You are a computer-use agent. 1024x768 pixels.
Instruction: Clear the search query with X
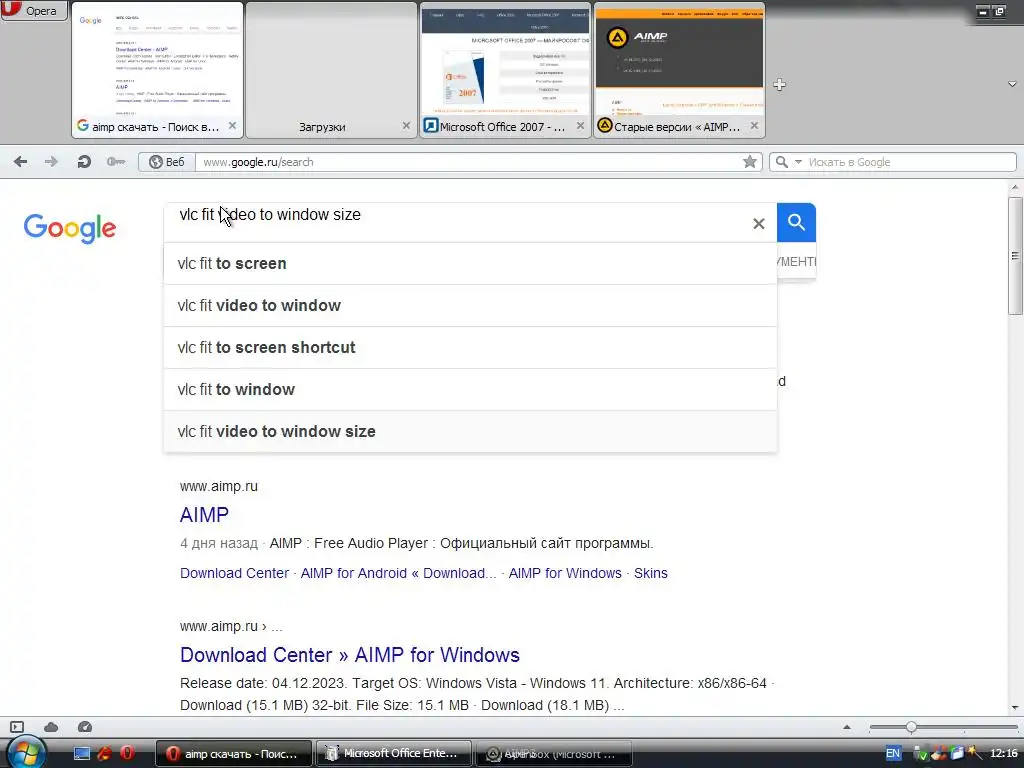[759, 224]
